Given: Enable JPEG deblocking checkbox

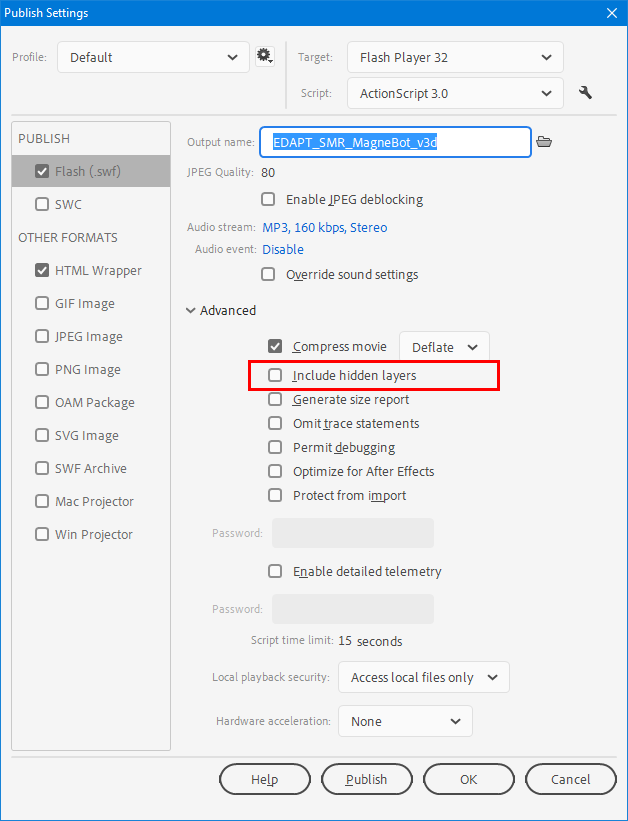Looking at the screenshot, I should tap(268, 199).
